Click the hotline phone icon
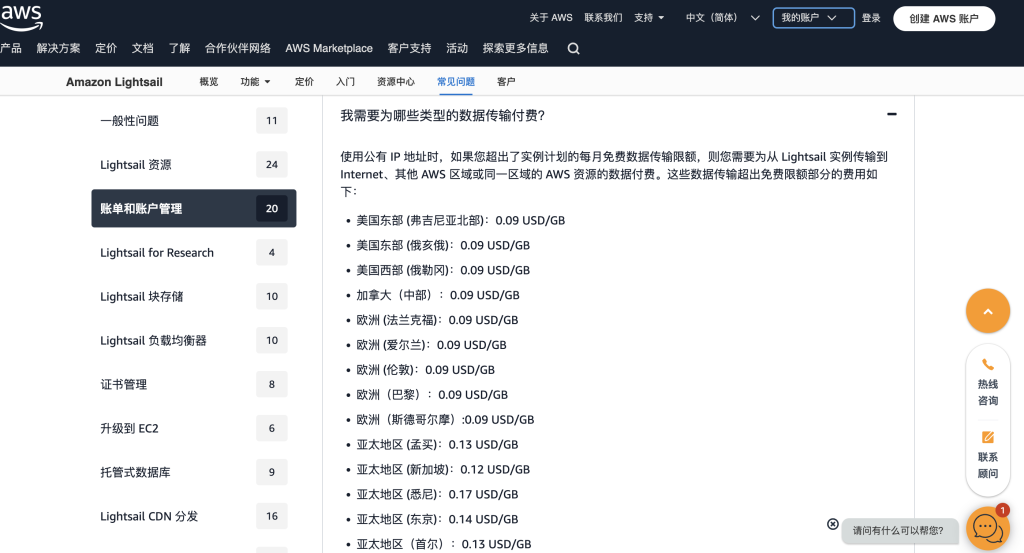The image size is (1024, 553). click(x=987, y=364)
